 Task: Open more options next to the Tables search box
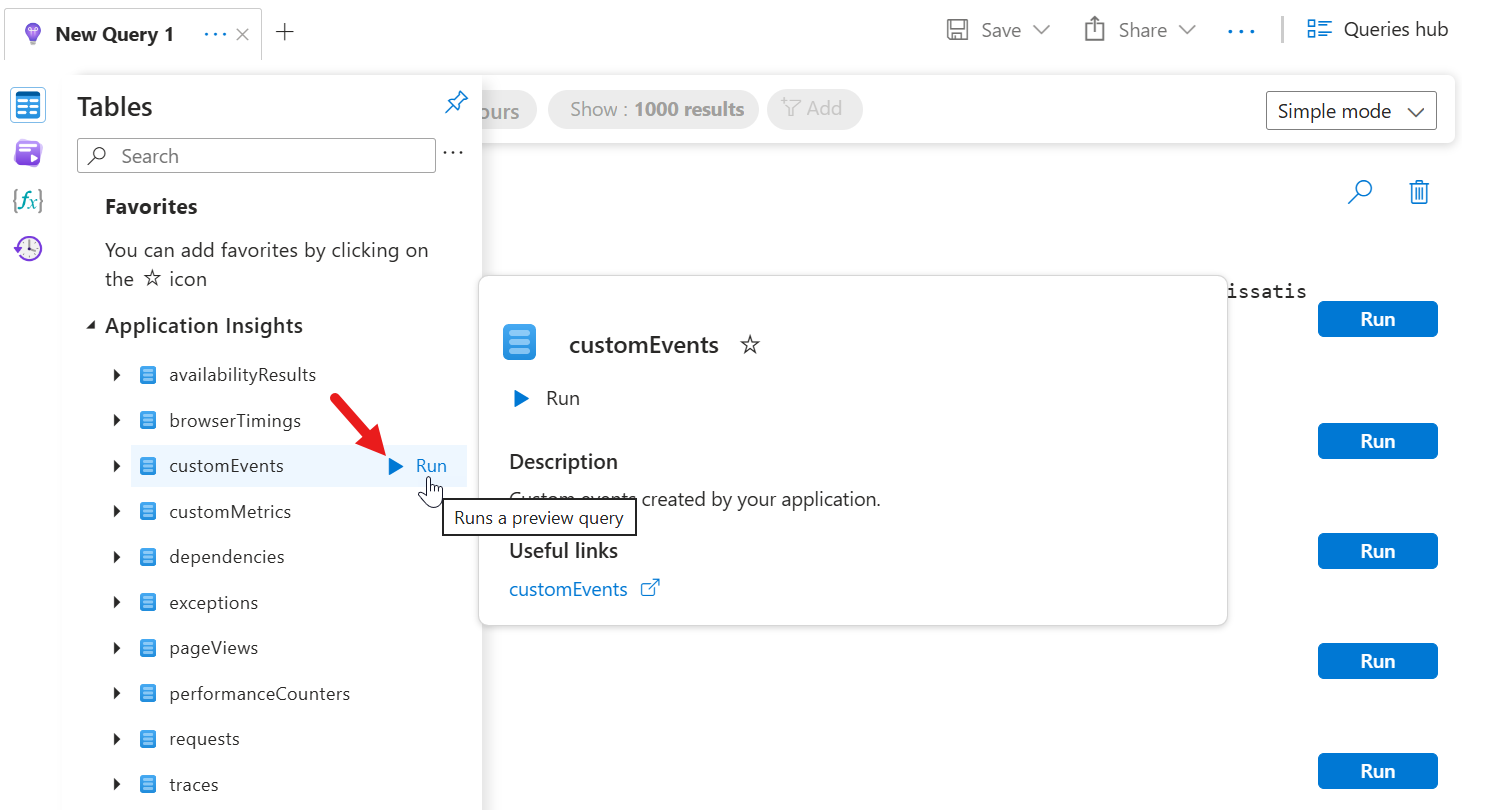[452, 152]
